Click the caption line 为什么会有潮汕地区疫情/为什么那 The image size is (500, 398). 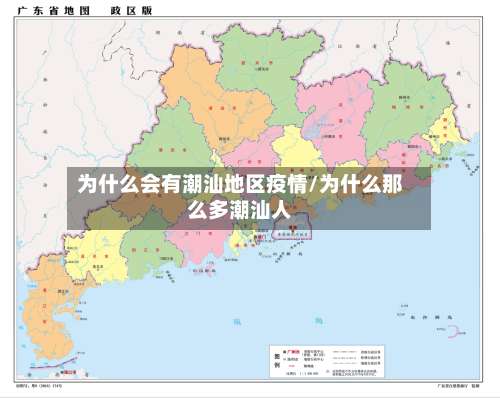pos(240,184)
